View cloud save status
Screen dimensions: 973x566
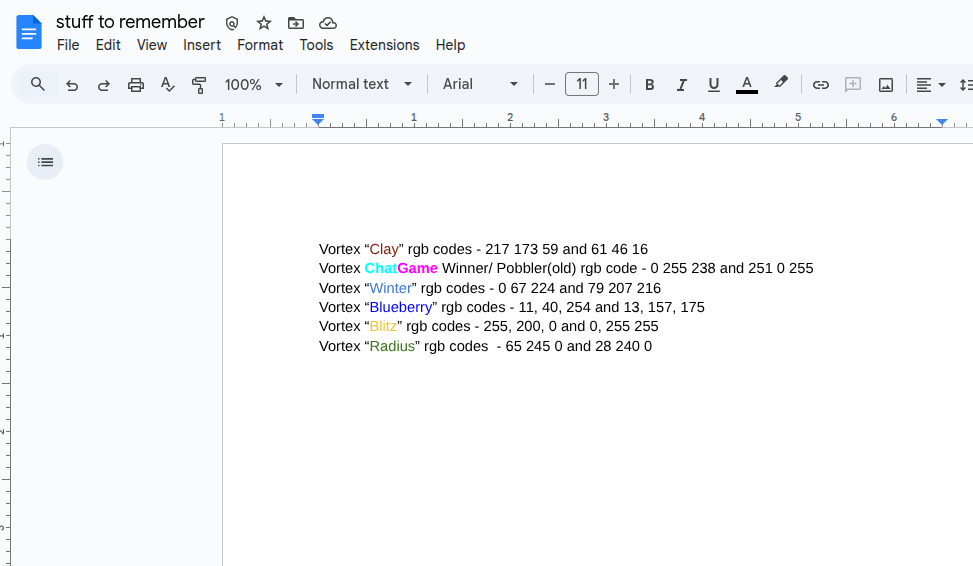pyautogui.click(x=328, y=24)
